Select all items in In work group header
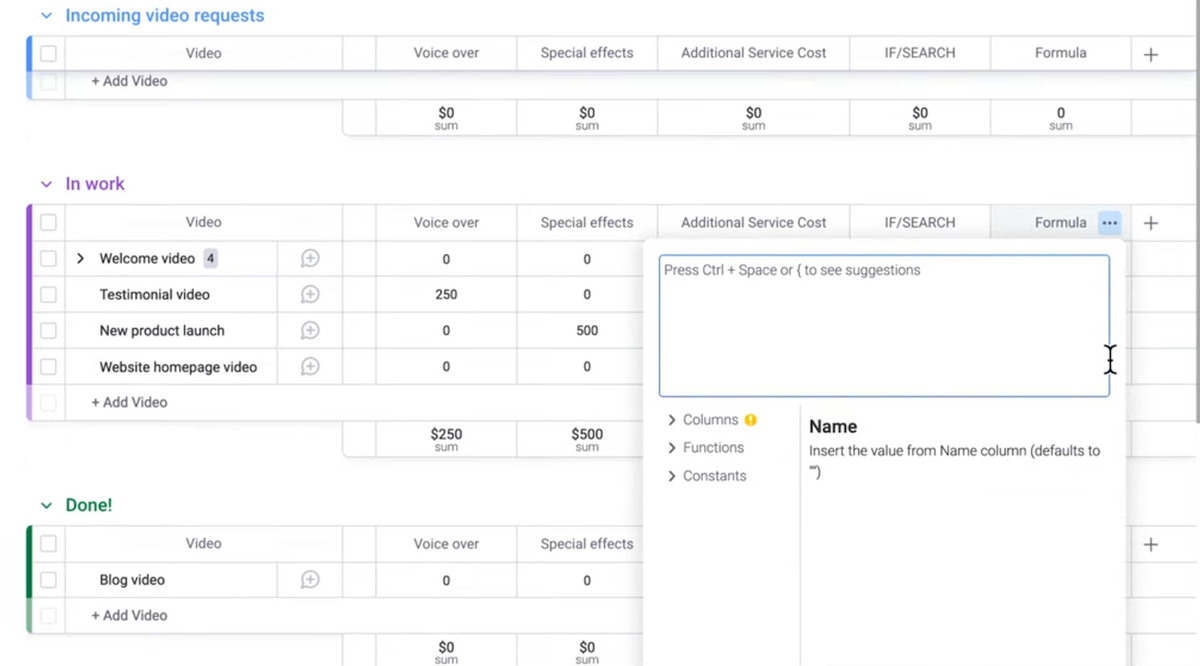1200x666 pixels. (x=48, y=223)
